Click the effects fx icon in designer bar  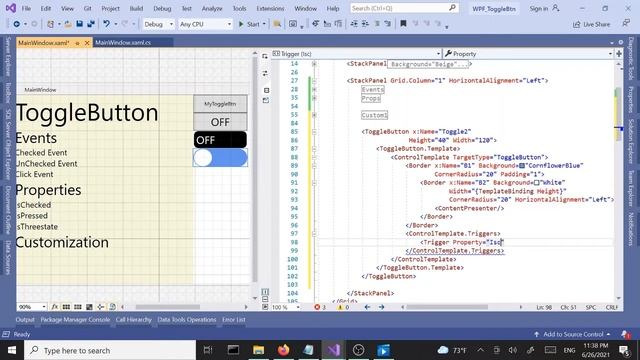click(x=54, y=307)
